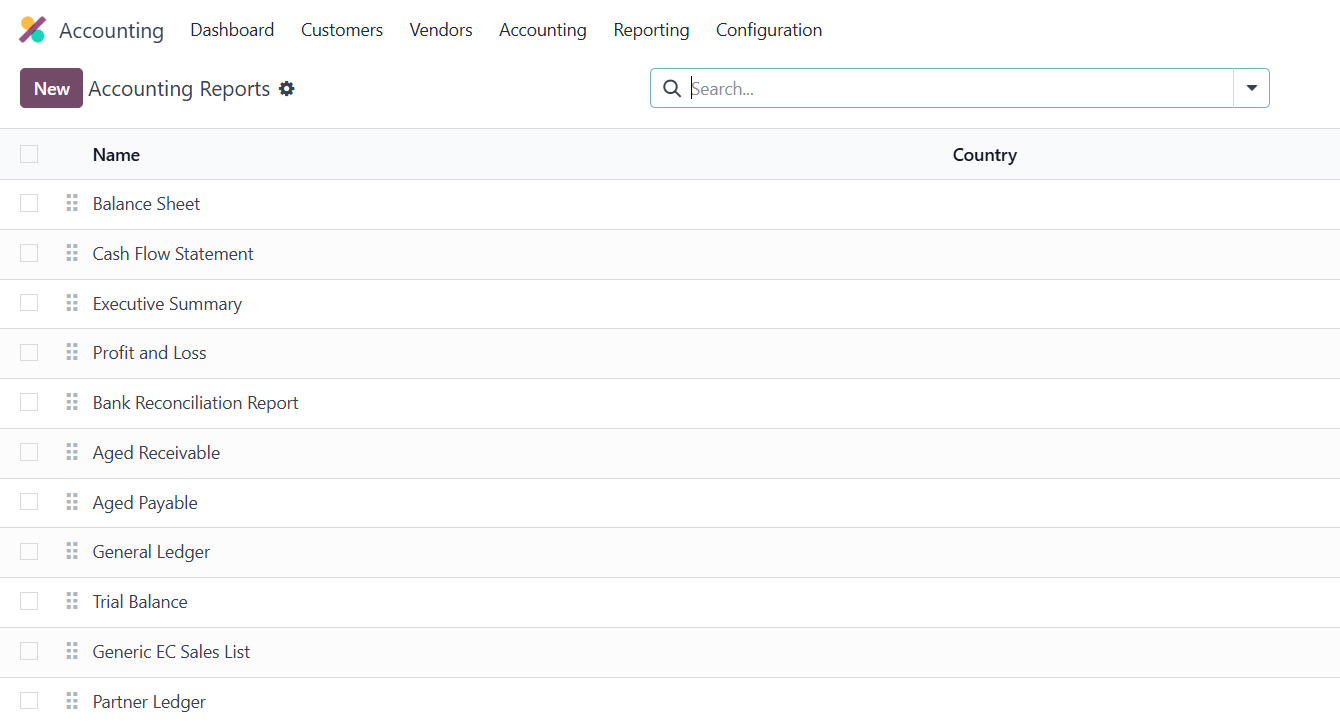Click the drag handle for Trial Balance
This screenshot has width=1340, height=723.
click(x=72, y=601)
